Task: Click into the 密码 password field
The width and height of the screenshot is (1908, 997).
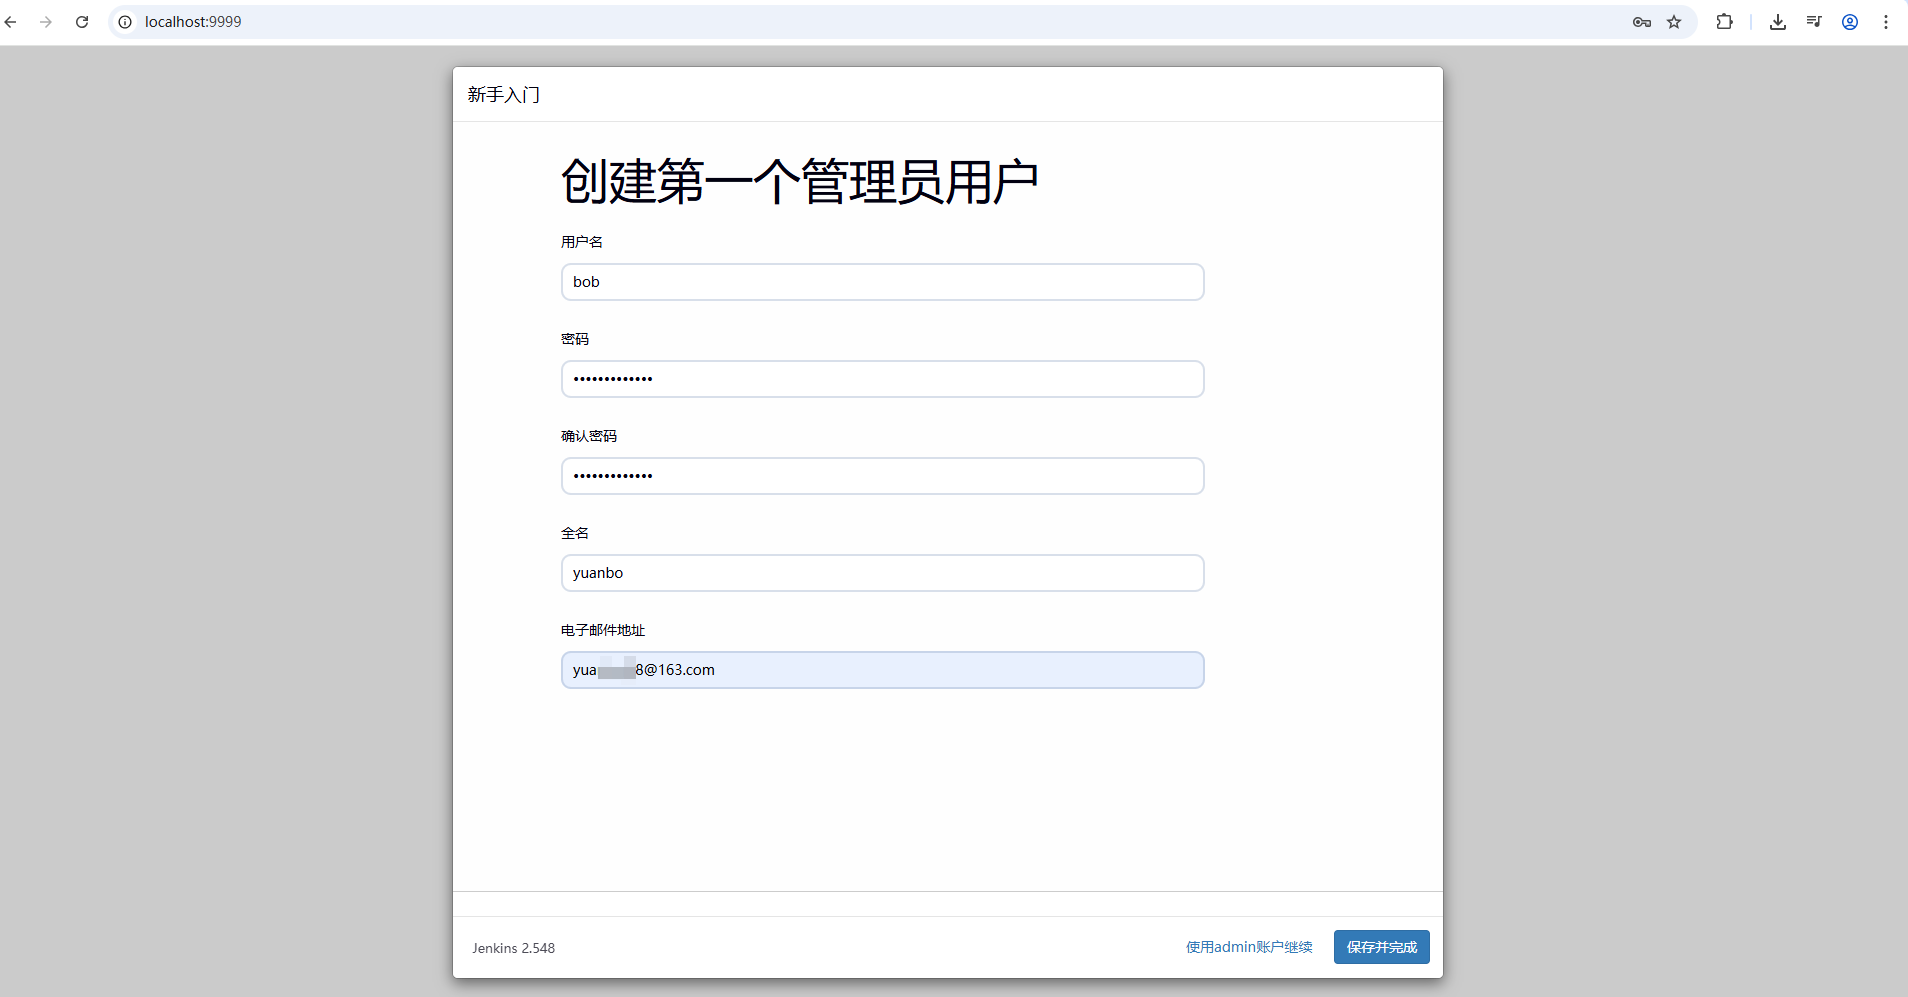Action: 882,379
